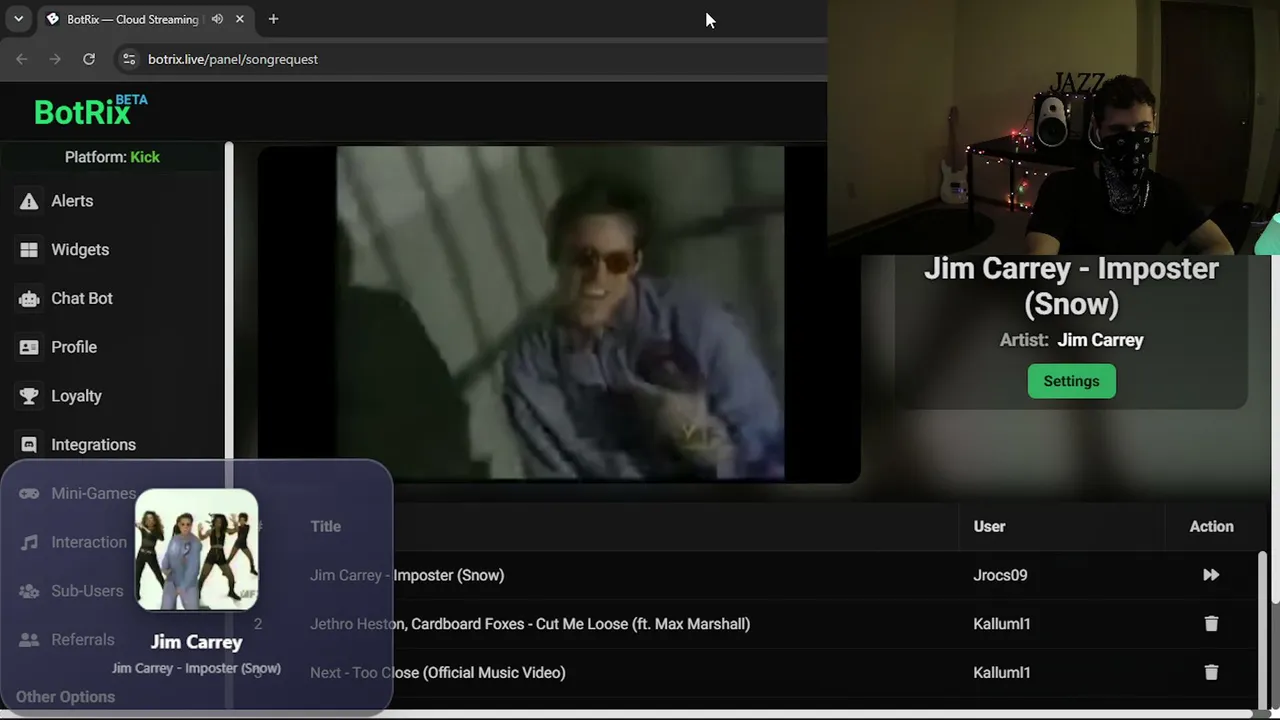Click Kalluml1 on the Too Close row
1280x720 pixels.
(x=1001, y=673)
